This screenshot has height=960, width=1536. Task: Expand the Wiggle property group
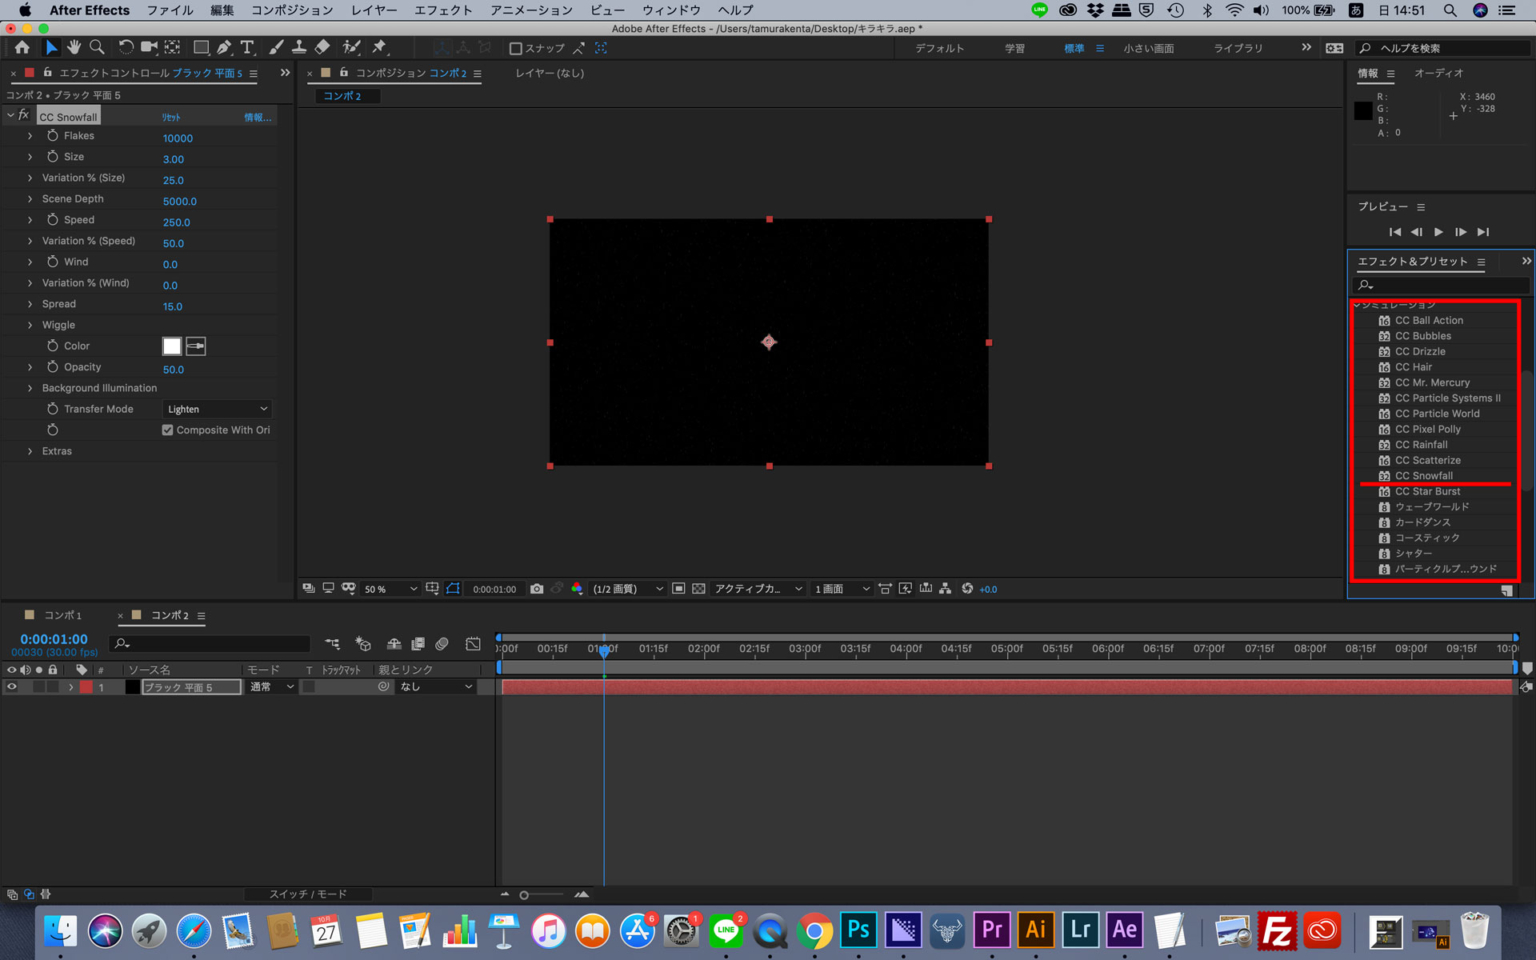tap(28, 324)
